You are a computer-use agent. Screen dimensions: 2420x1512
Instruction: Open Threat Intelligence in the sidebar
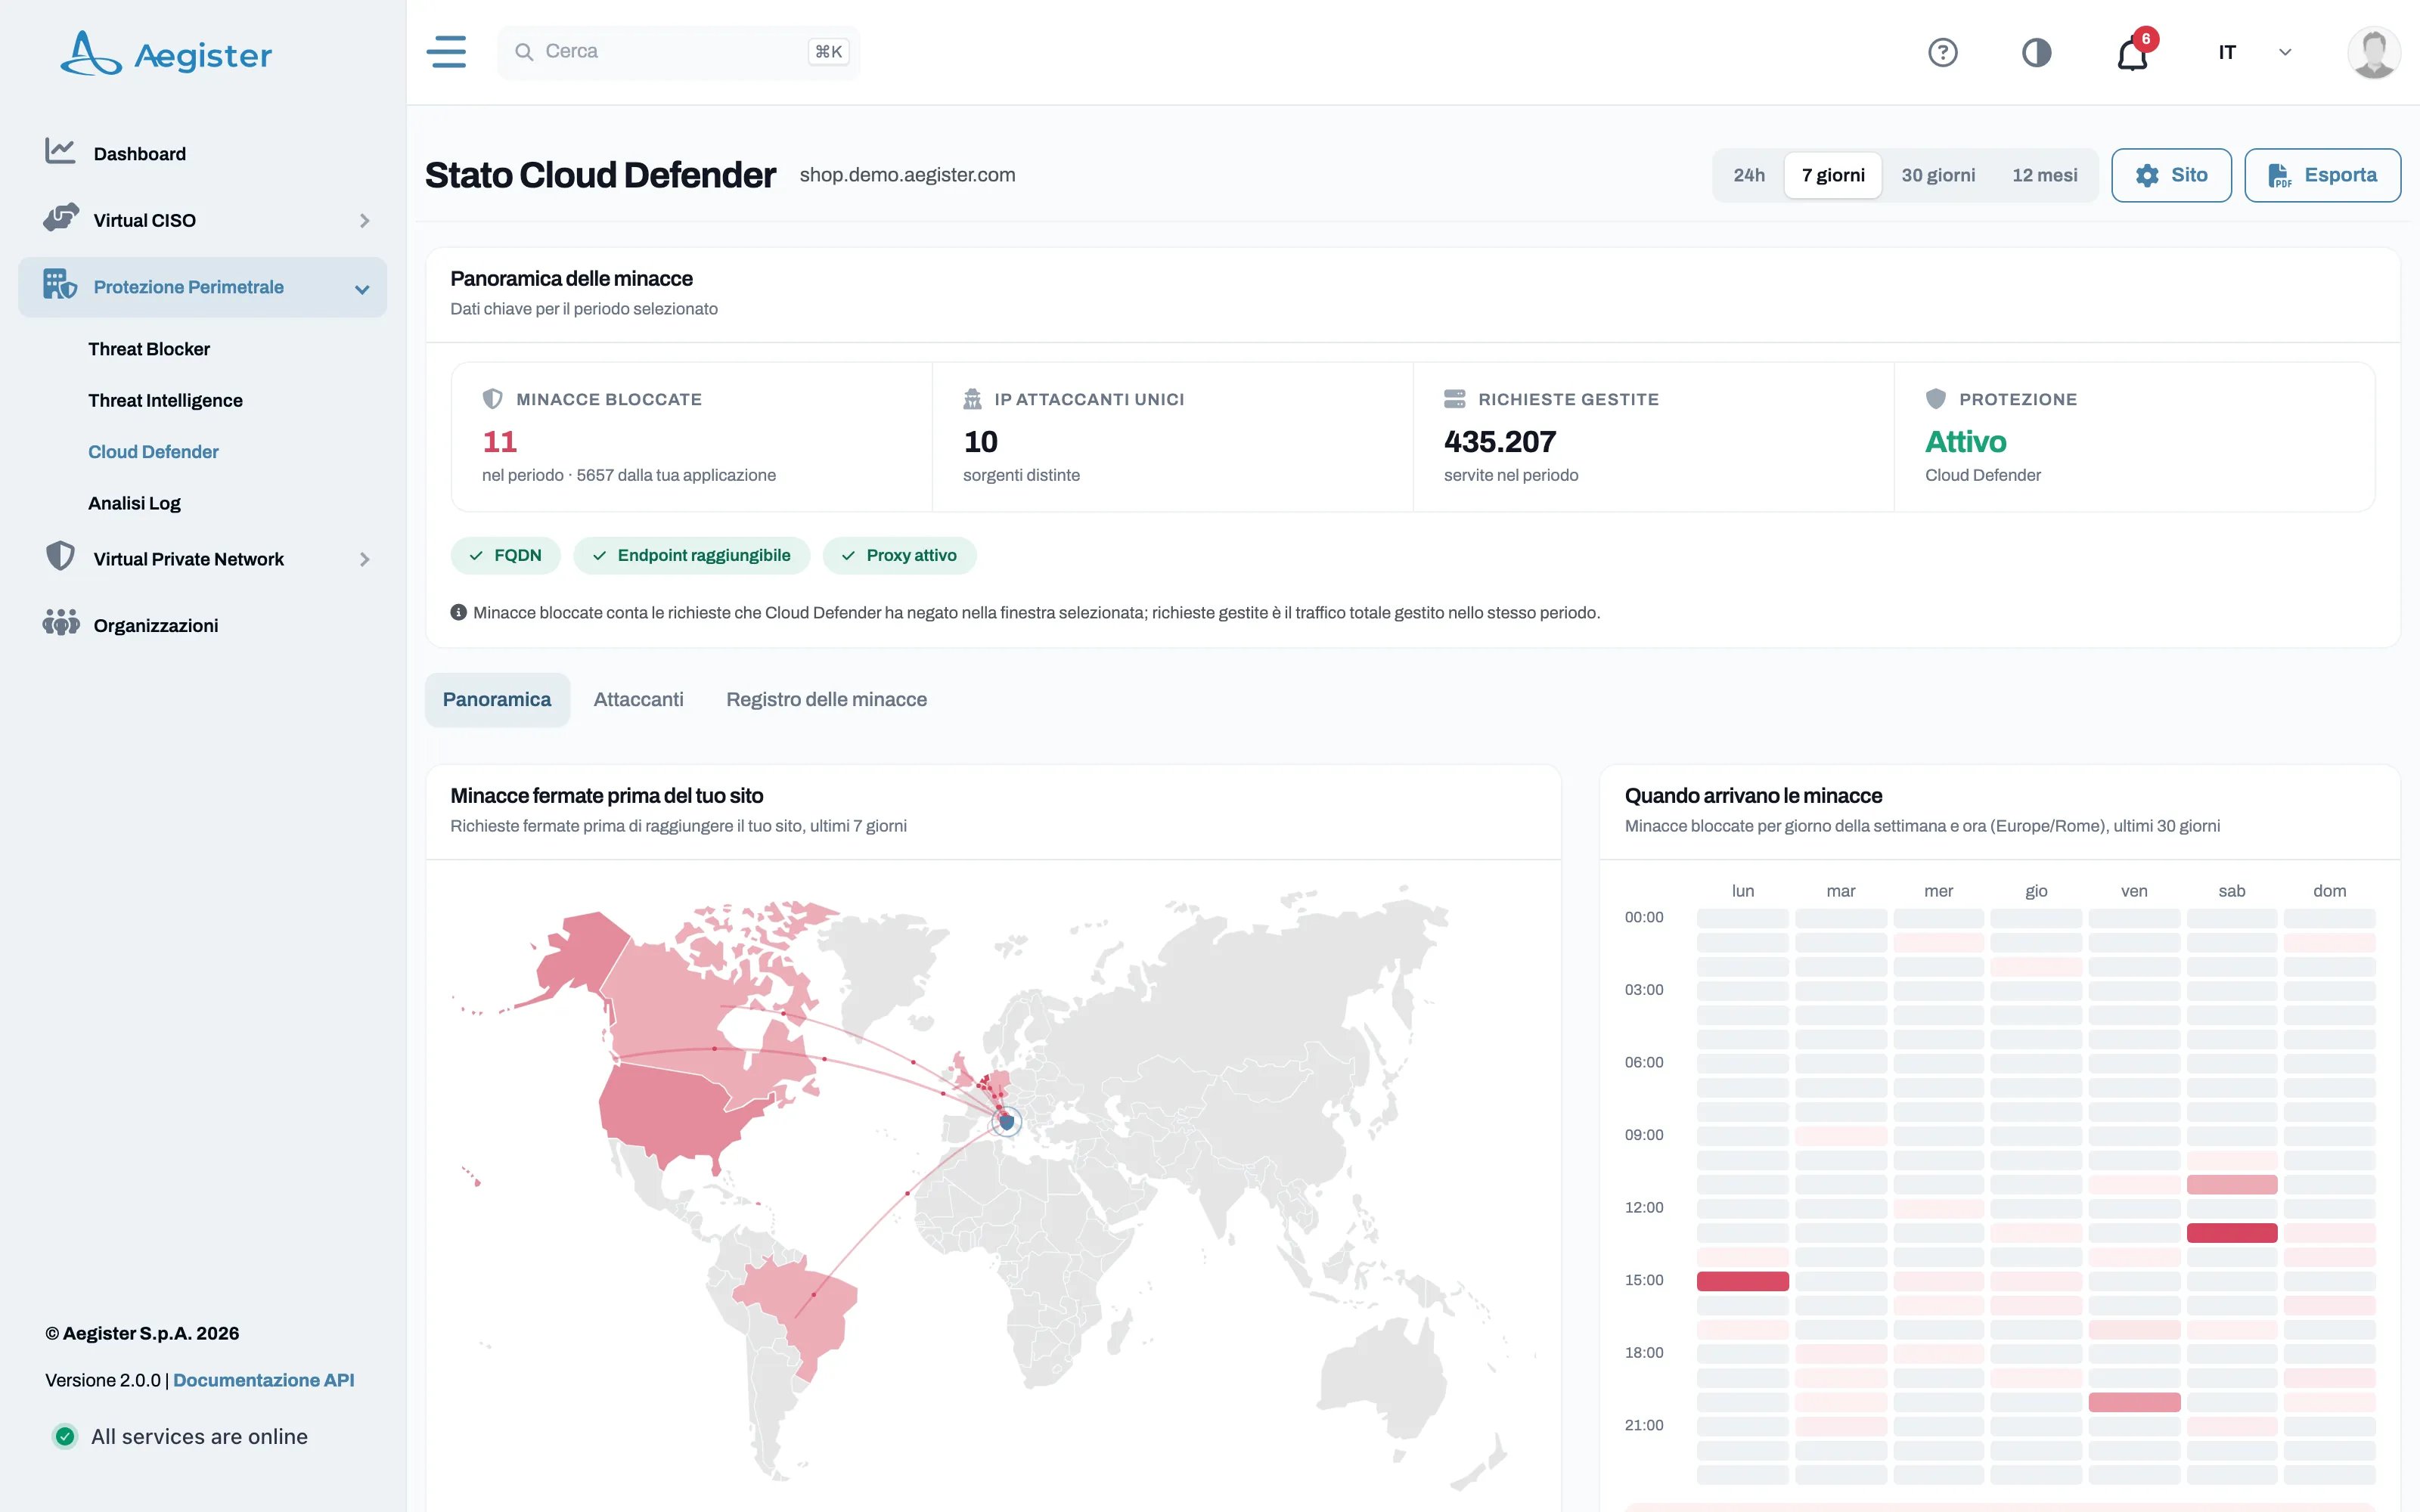[x=165, y=400]
